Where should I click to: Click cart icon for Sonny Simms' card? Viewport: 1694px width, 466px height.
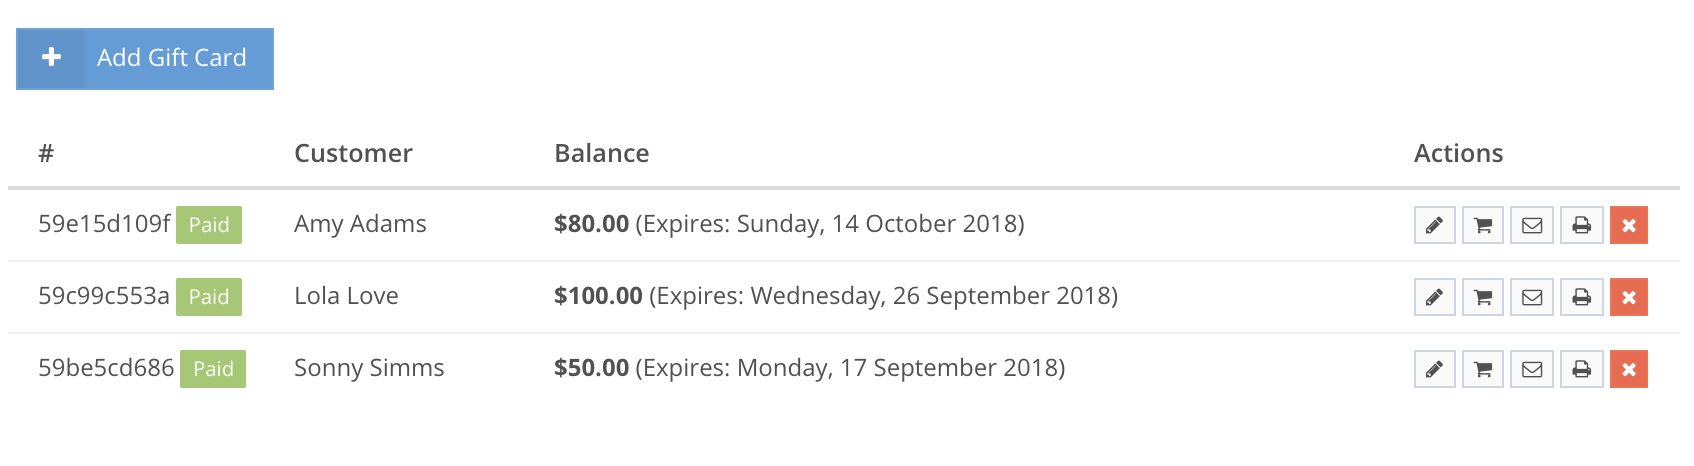[1483, 369]
